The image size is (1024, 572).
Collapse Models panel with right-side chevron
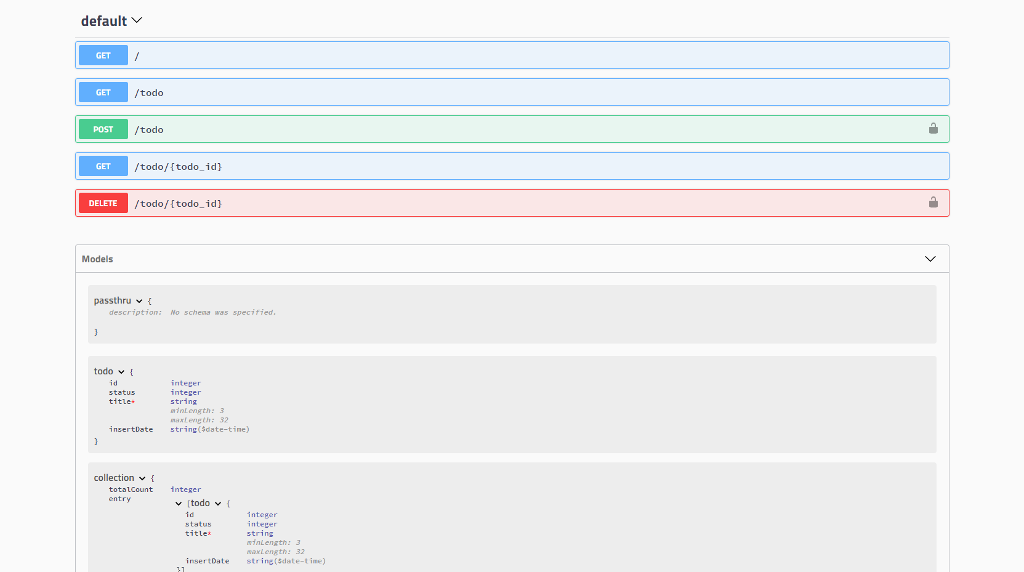pyautogui.click(x=930, y=259)
